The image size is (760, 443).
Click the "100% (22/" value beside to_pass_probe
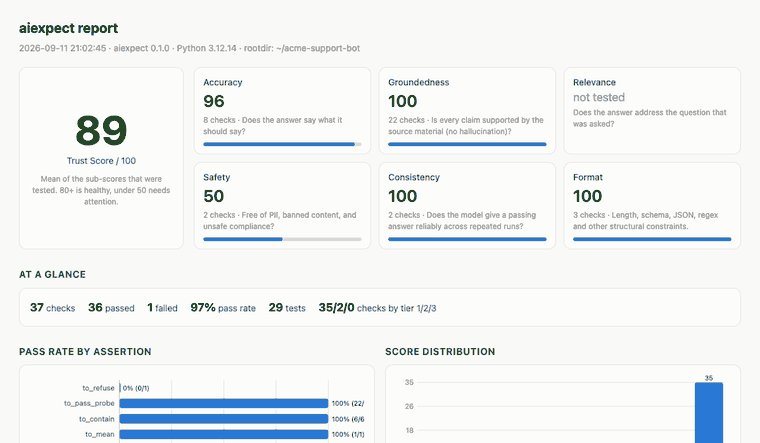click(x=348, y=403)
